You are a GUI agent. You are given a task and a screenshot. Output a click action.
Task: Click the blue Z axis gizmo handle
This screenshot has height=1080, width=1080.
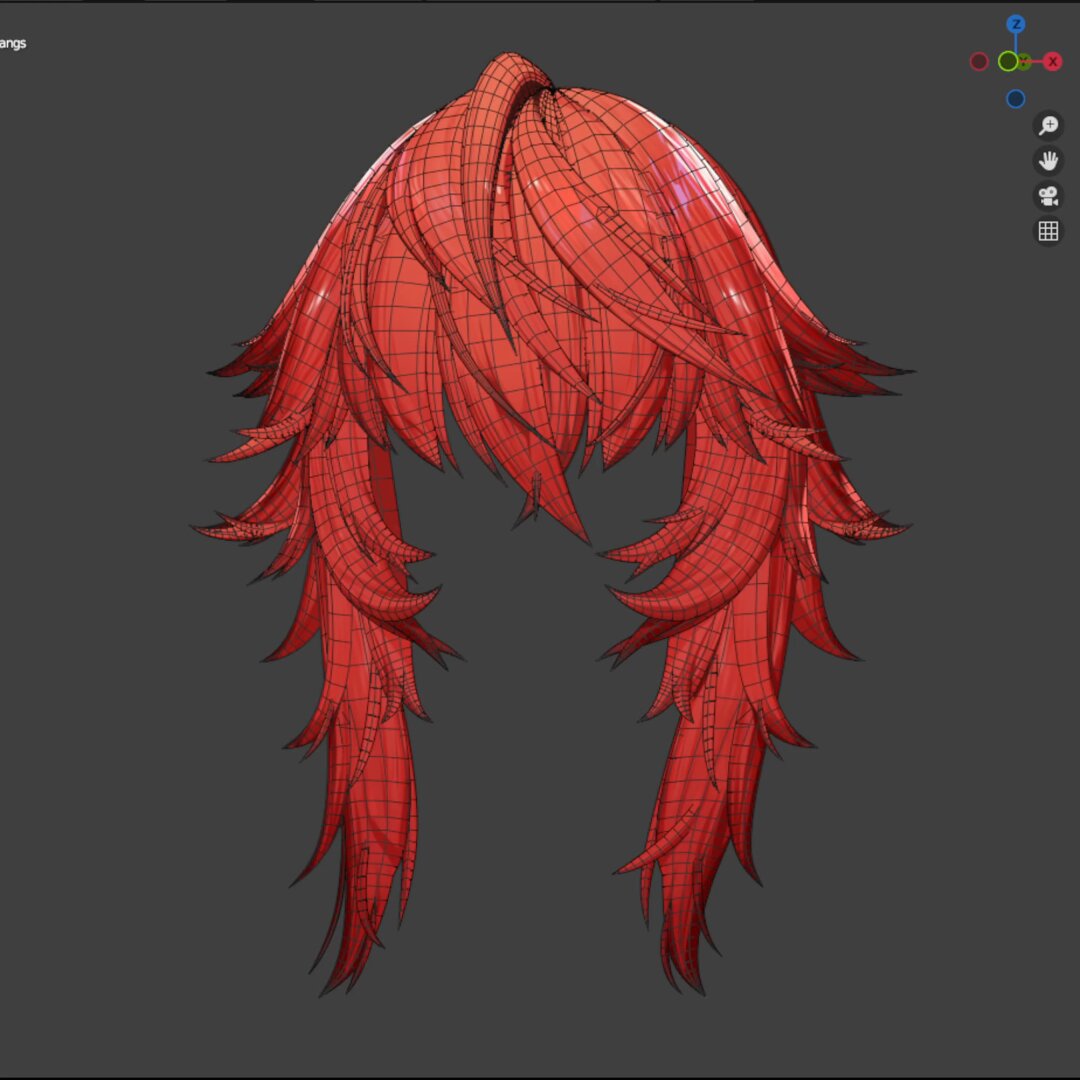(x=1015, y=24)
